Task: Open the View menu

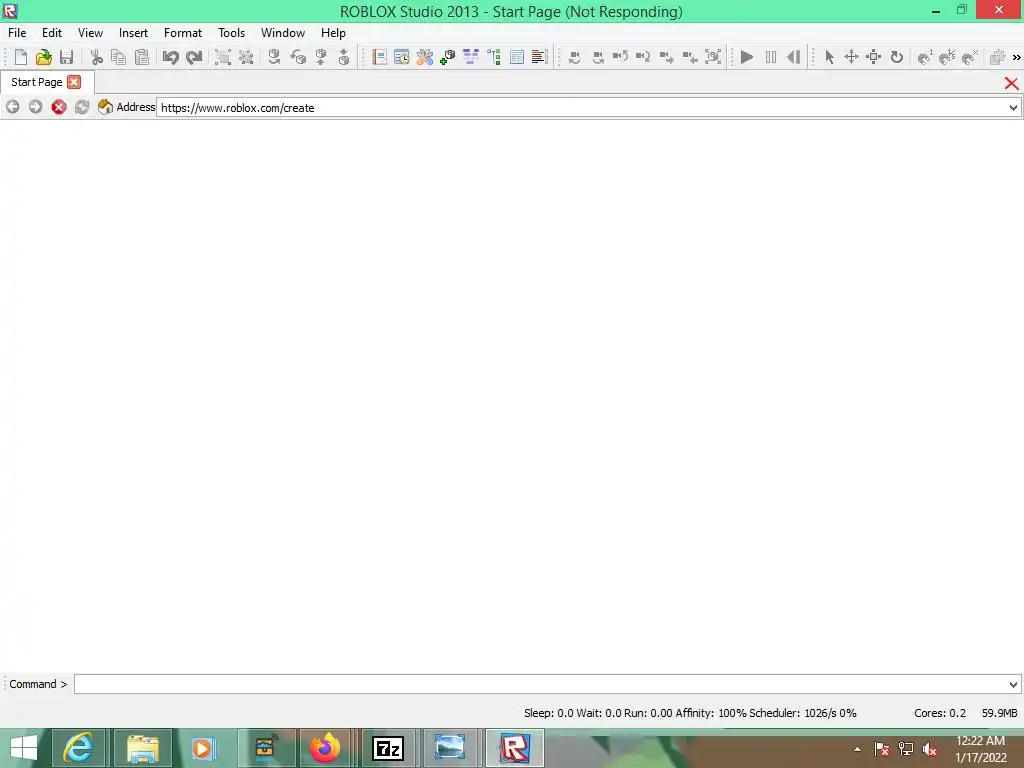Action: (x=90, y=33)
